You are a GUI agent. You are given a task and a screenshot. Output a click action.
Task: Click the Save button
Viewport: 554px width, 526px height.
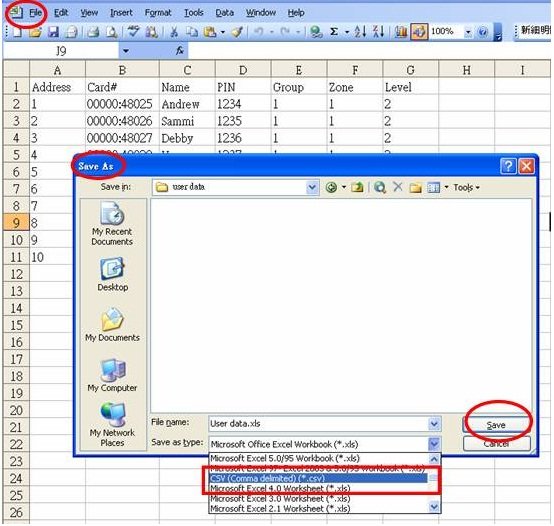point(496,425)
